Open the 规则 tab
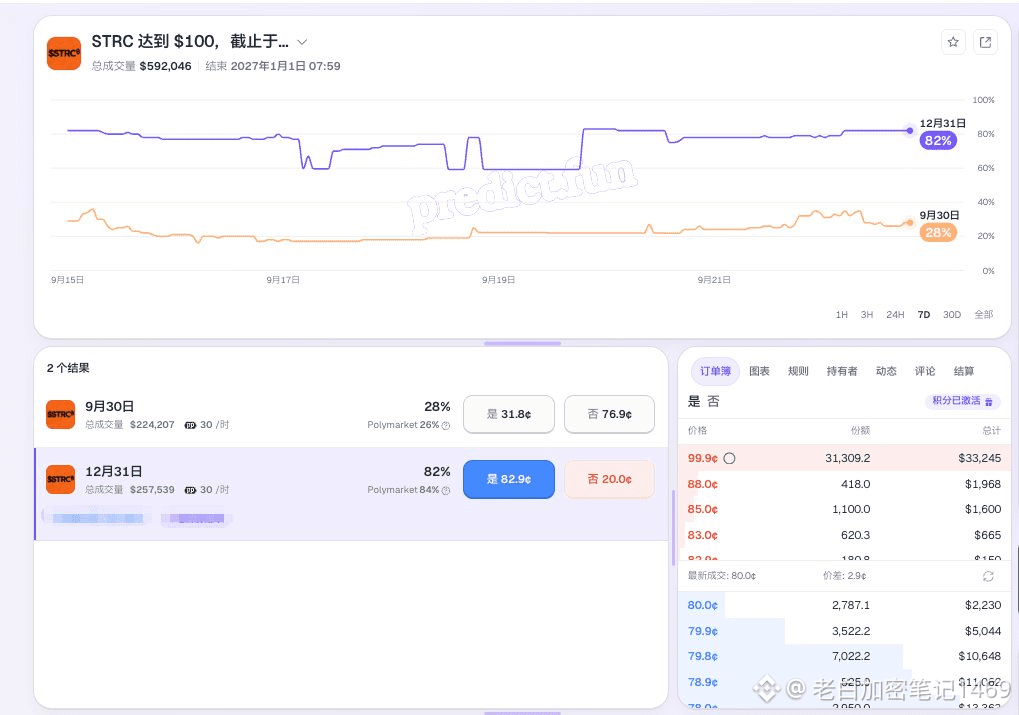 [x=798, y=371]
